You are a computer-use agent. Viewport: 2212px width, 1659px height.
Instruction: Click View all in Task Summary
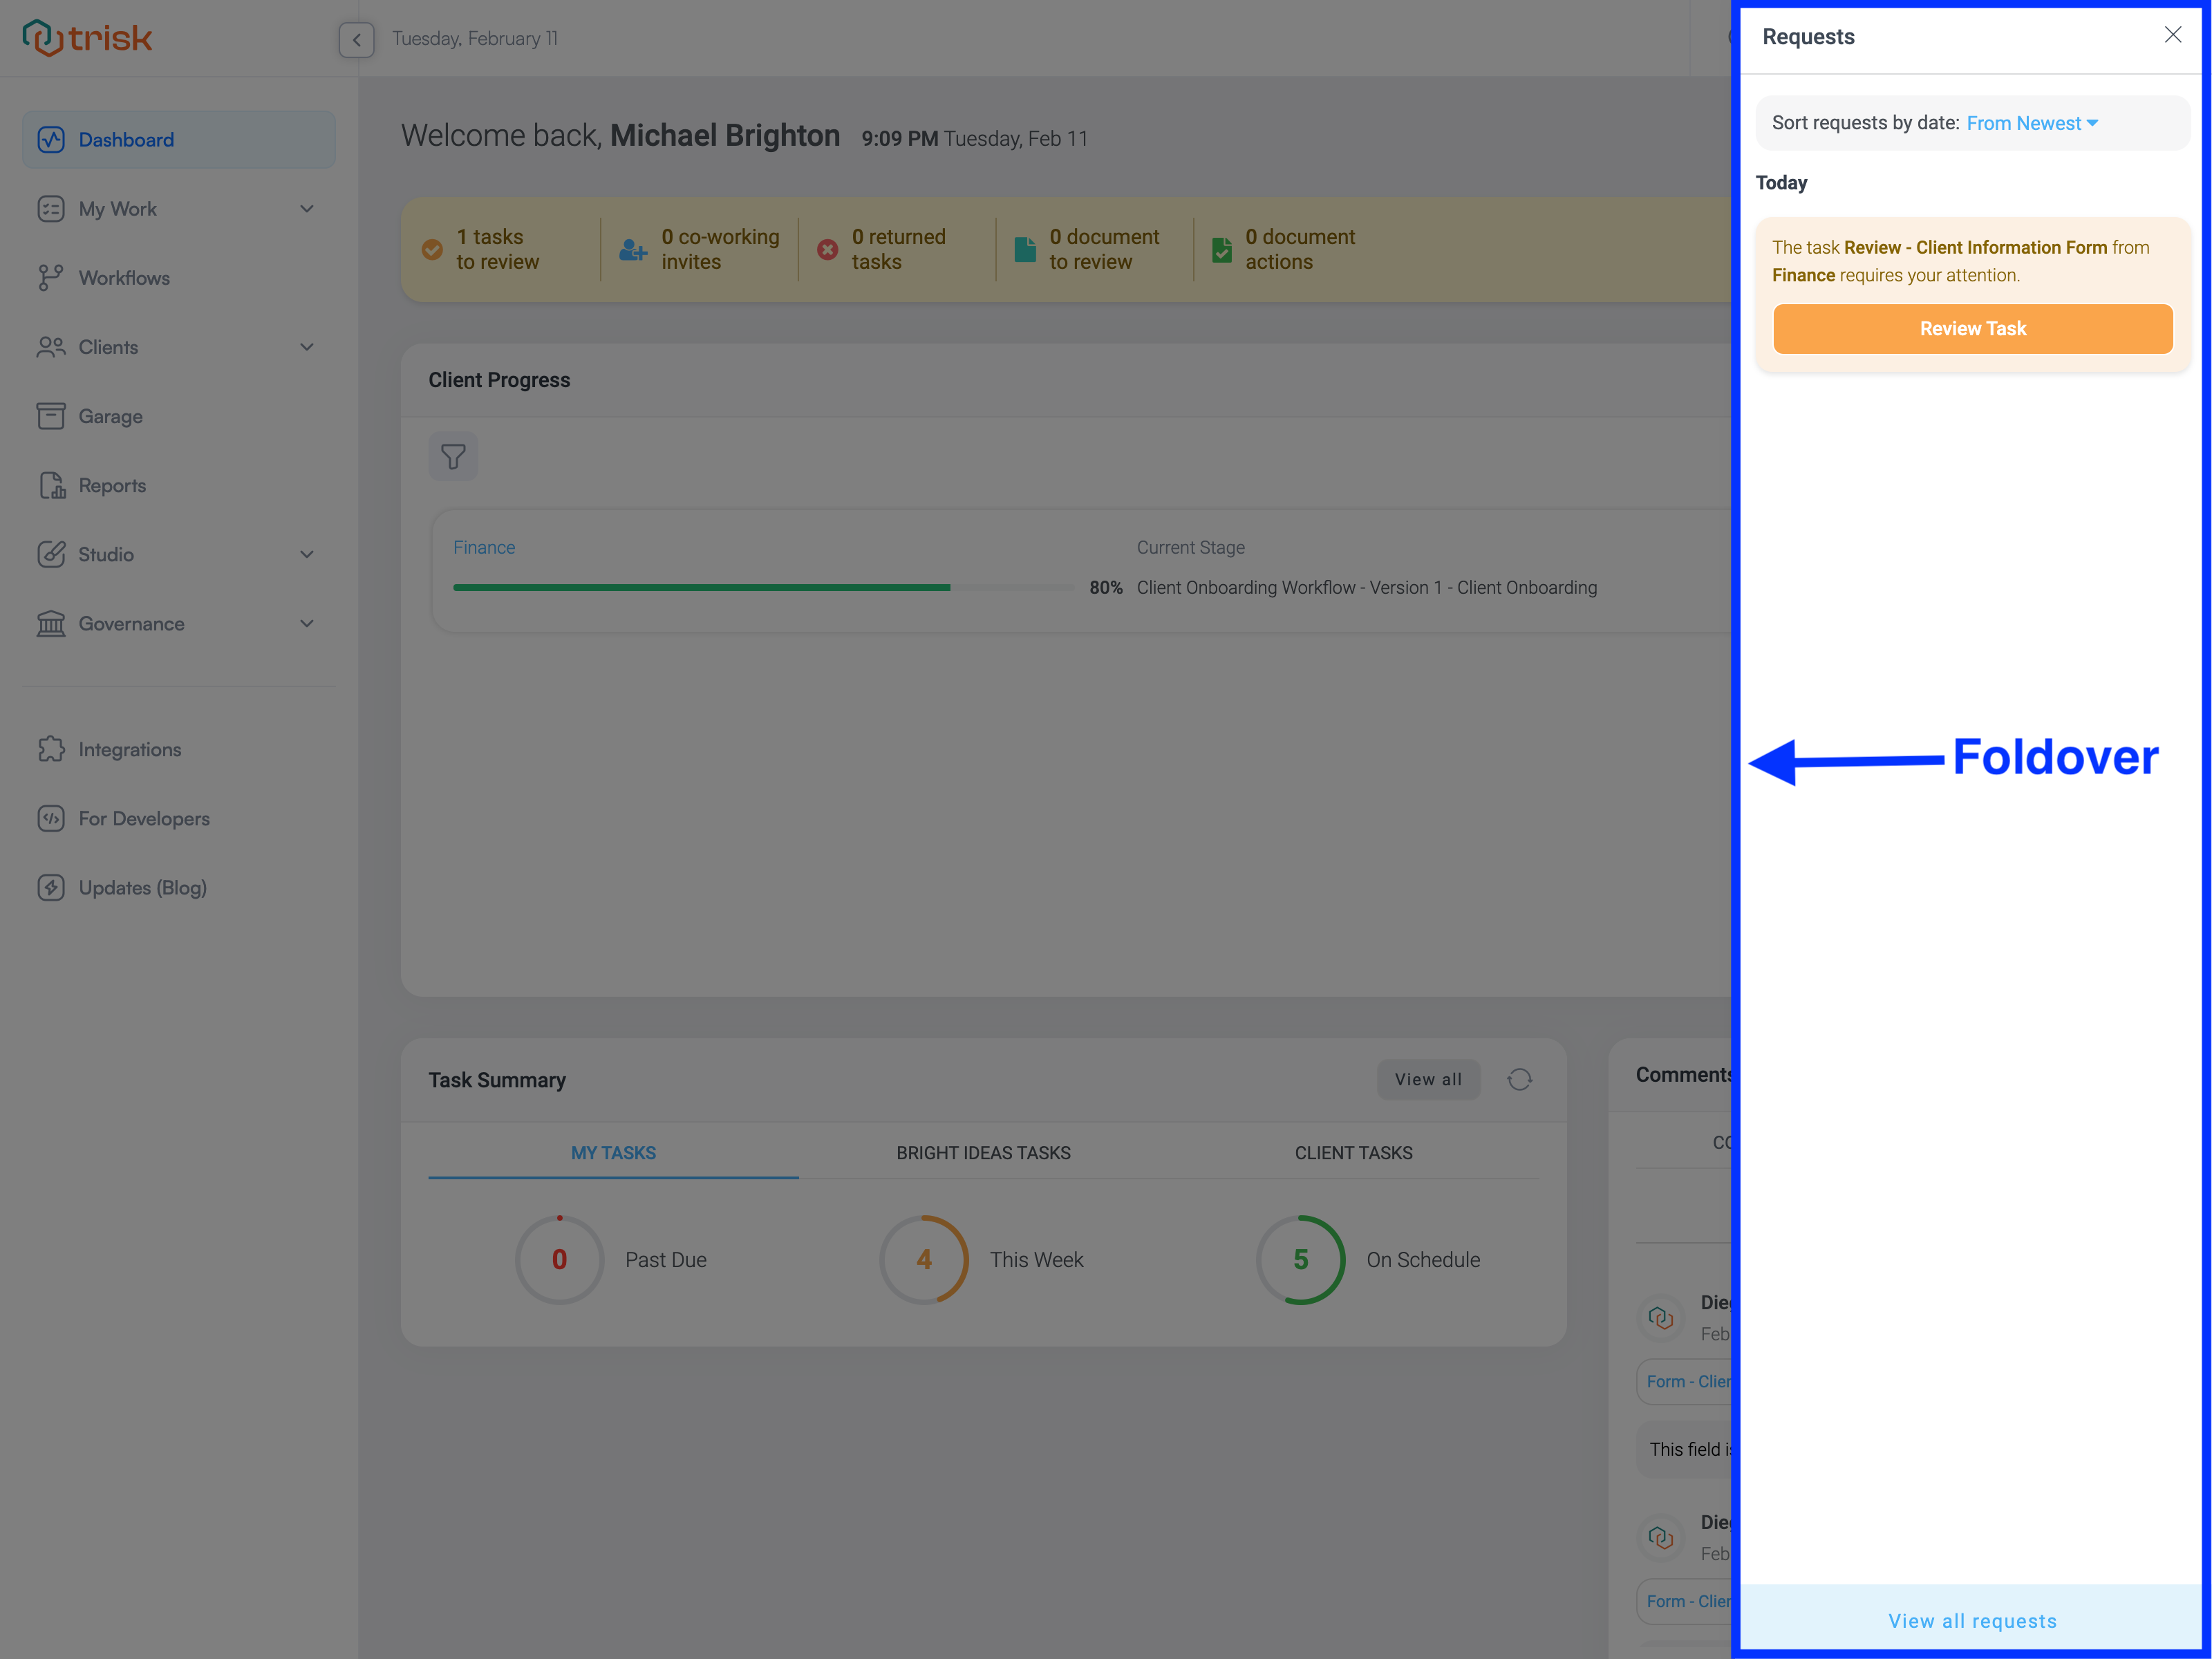[x=1428, y=1080]
